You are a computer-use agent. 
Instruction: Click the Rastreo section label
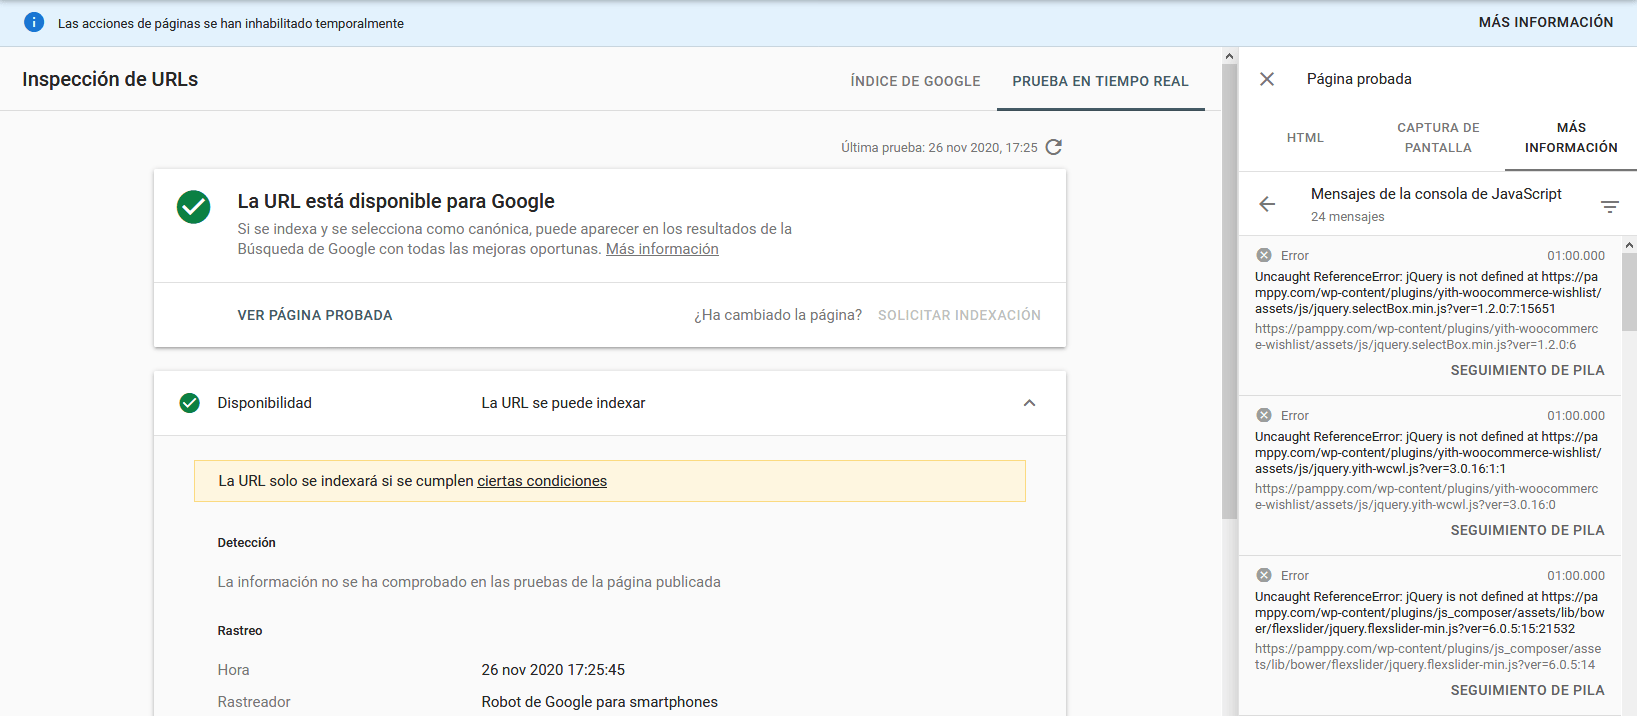click(x=240, y=631)
